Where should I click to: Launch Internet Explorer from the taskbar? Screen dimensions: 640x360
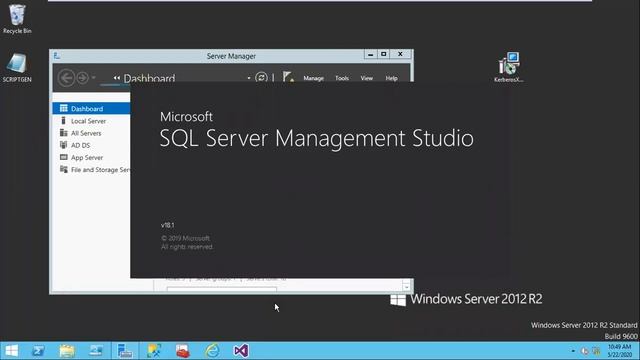[212, 351]
